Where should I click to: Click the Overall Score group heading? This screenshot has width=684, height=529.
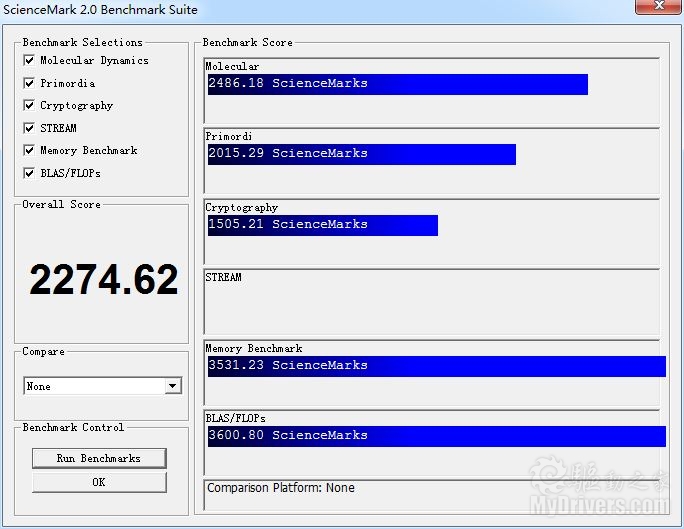(62, 205)
